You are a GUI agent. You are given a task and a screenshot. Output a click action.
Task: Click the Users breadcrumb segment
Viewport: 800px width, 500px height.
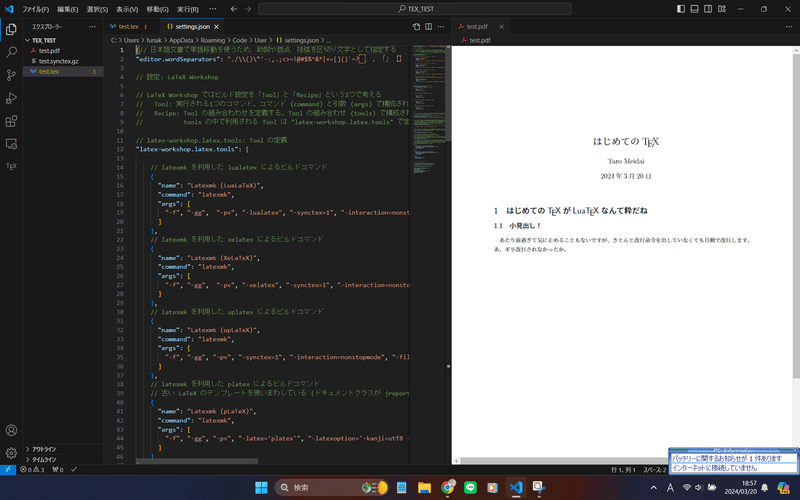[131, 40]
